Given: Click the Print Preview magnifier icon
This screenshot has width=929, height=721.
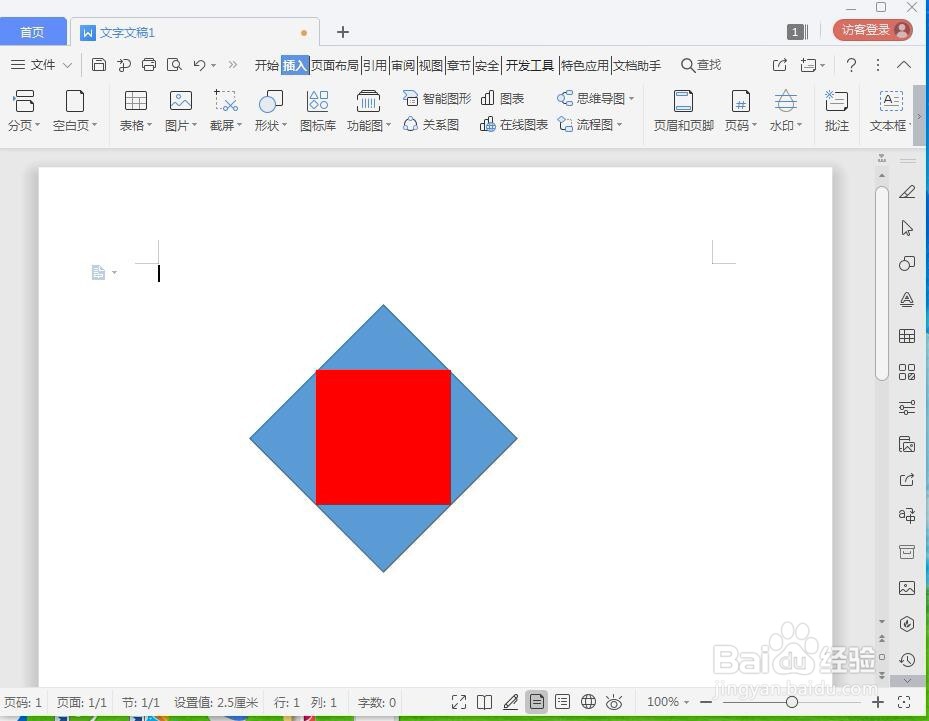Looking at the screenshot, I should (x=174, y=65).
